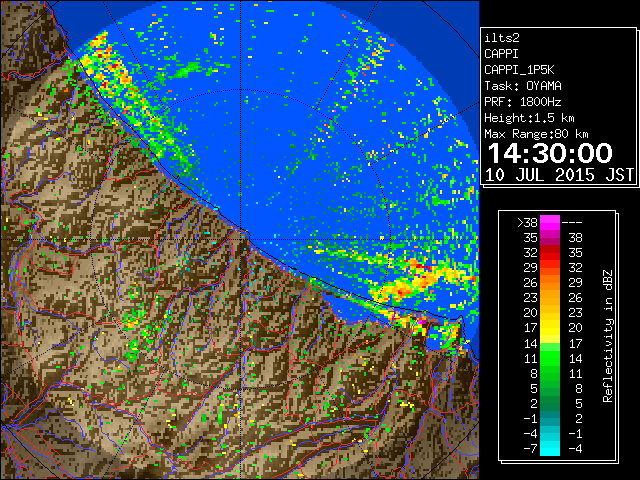Viewport: 640px width, 480px height.
Task: Click the --- legend entry
Action: pos(572,223)
